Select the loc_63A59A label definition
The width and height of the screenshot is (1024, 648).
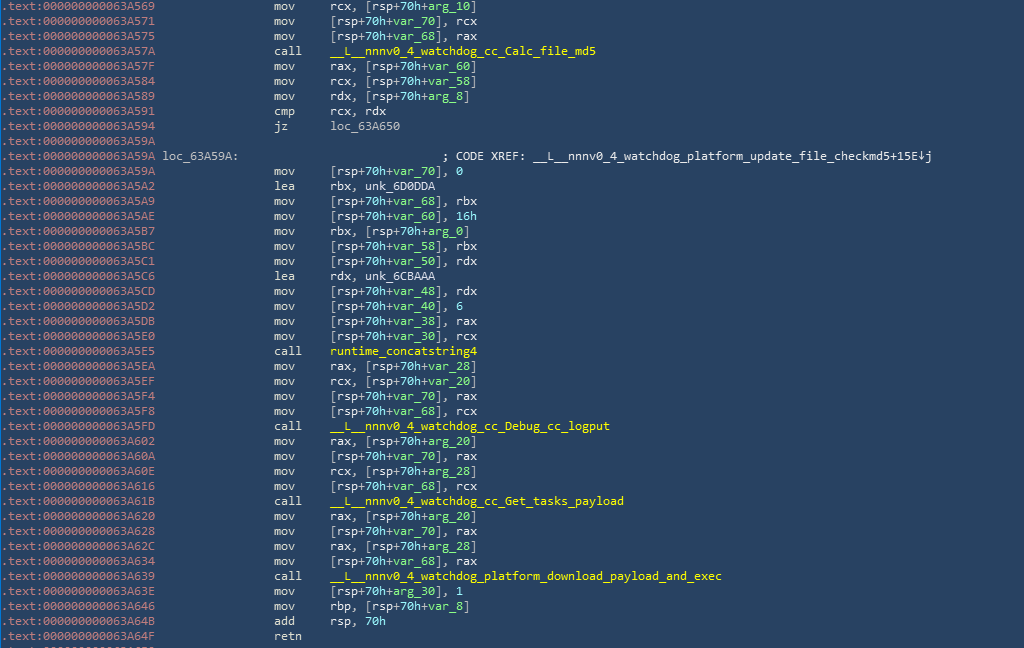[x=200, y=156]
